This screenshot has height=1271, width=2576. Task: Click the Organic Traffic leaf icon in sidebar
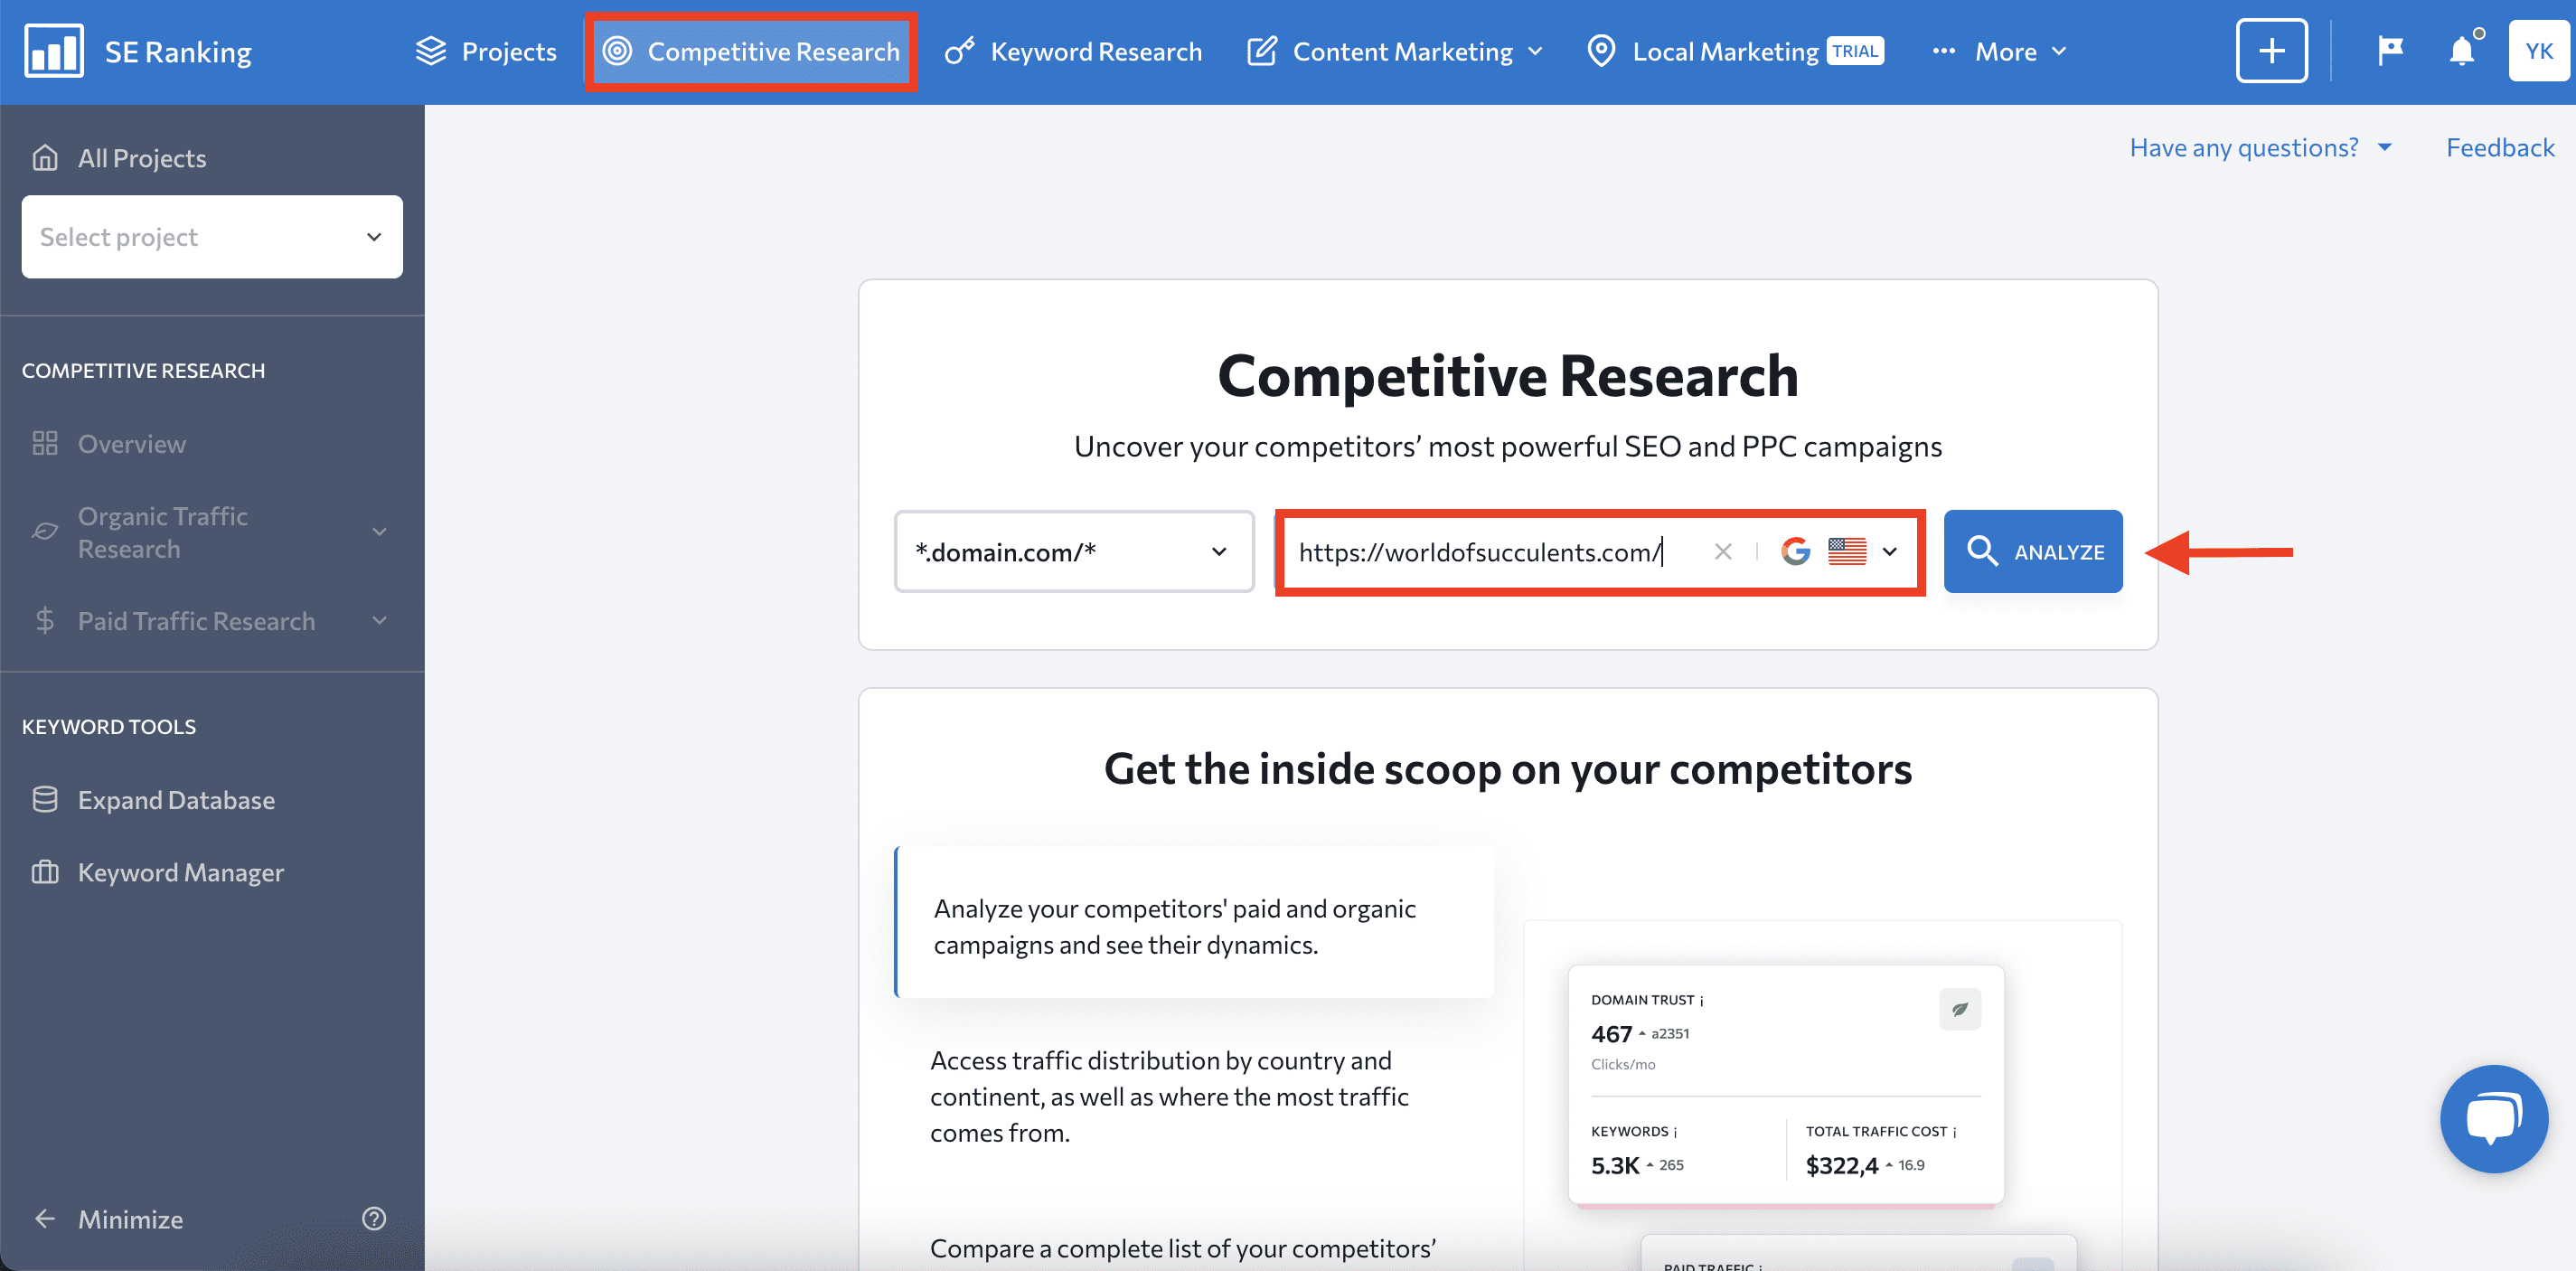[x=45, y=532]
